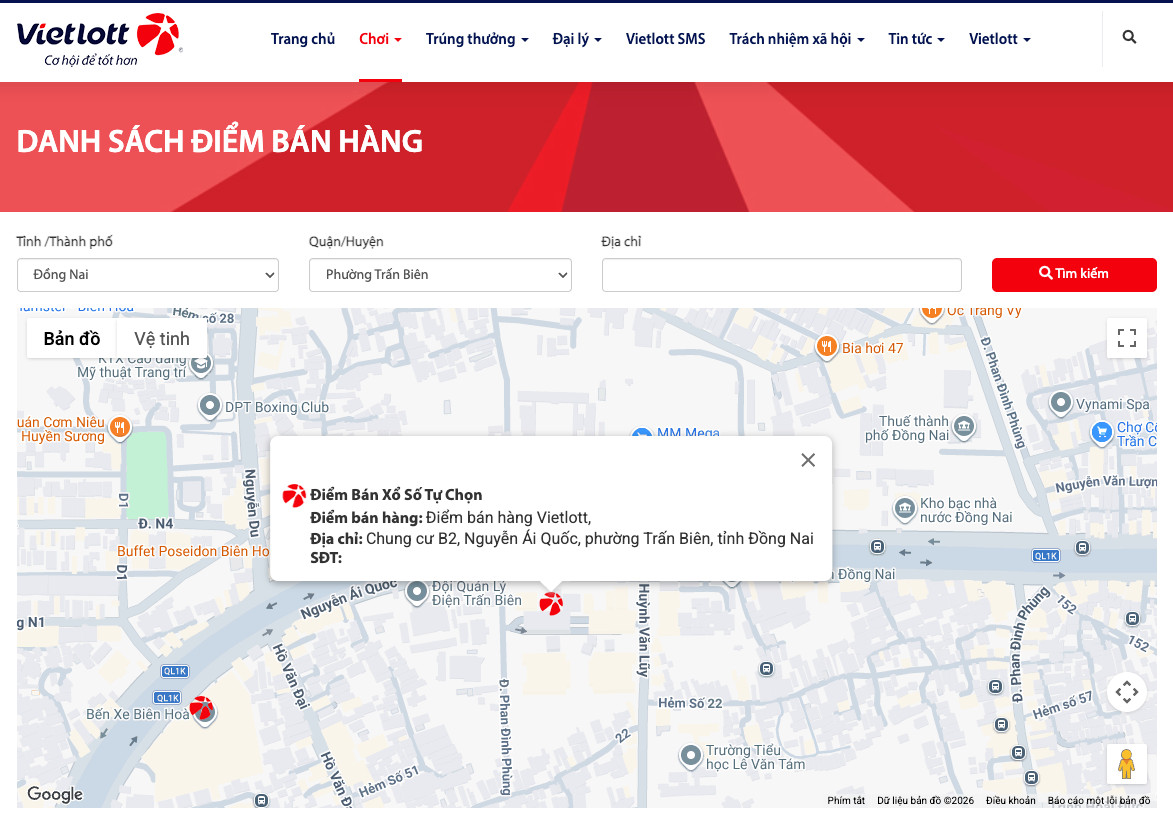The image size is (1173, 830).
Task: Click Trường Tiểu học Lê Văn Tám pin
Action: (x=690, y=756)
